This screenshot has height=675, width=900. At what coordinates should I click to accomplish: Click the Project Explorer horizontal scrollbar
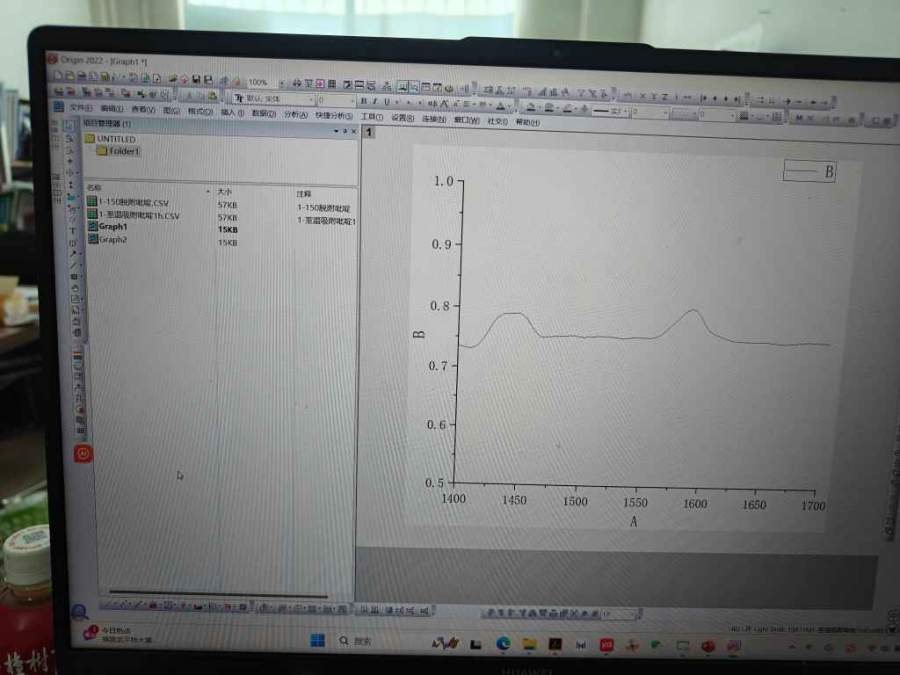[218, 593]
